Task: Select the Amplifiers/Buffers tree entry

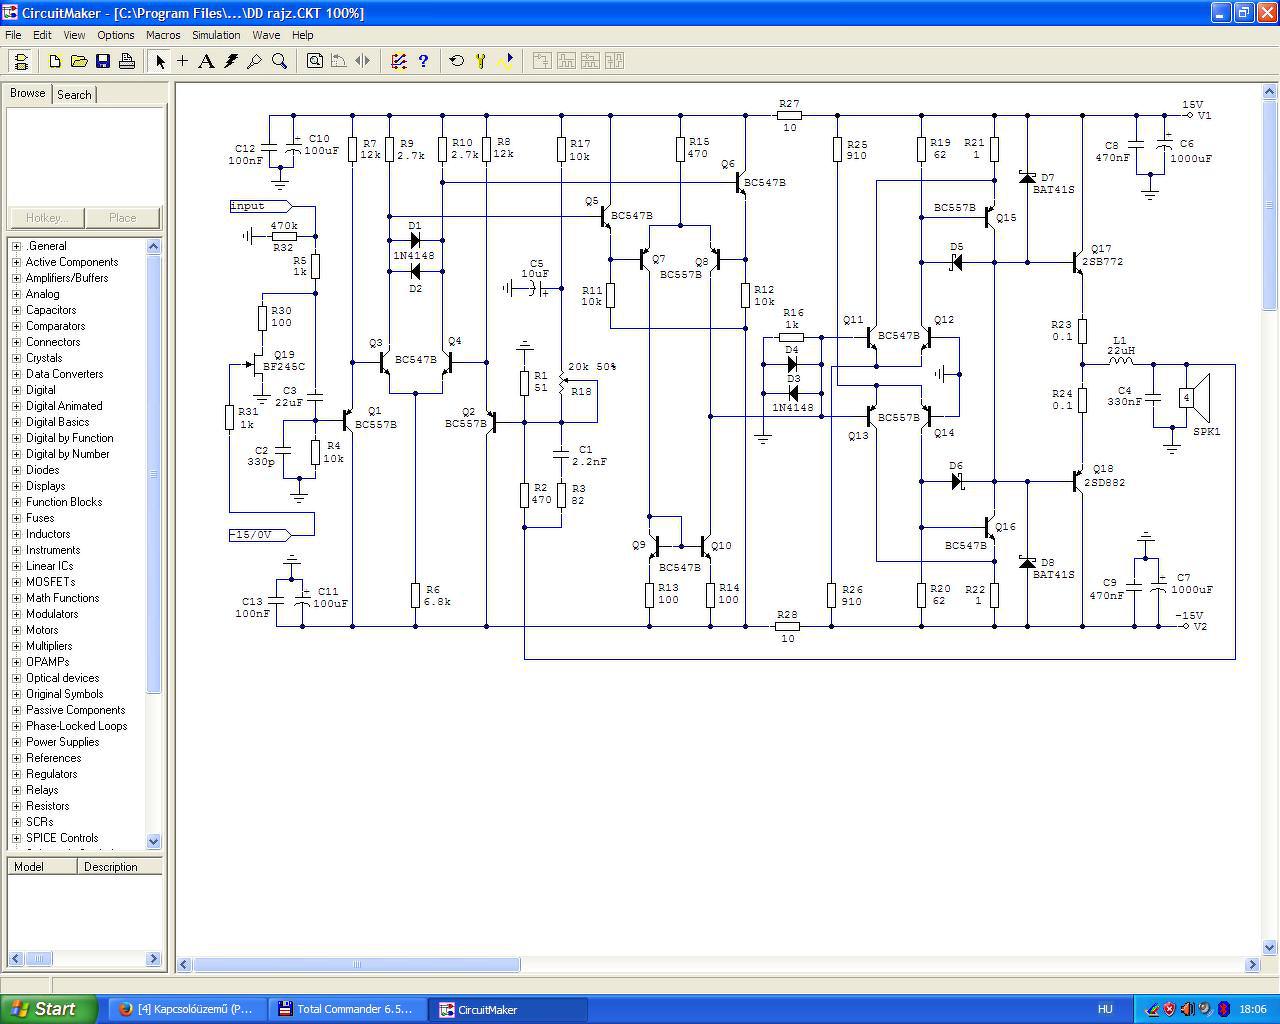Action: pos(67,278)
